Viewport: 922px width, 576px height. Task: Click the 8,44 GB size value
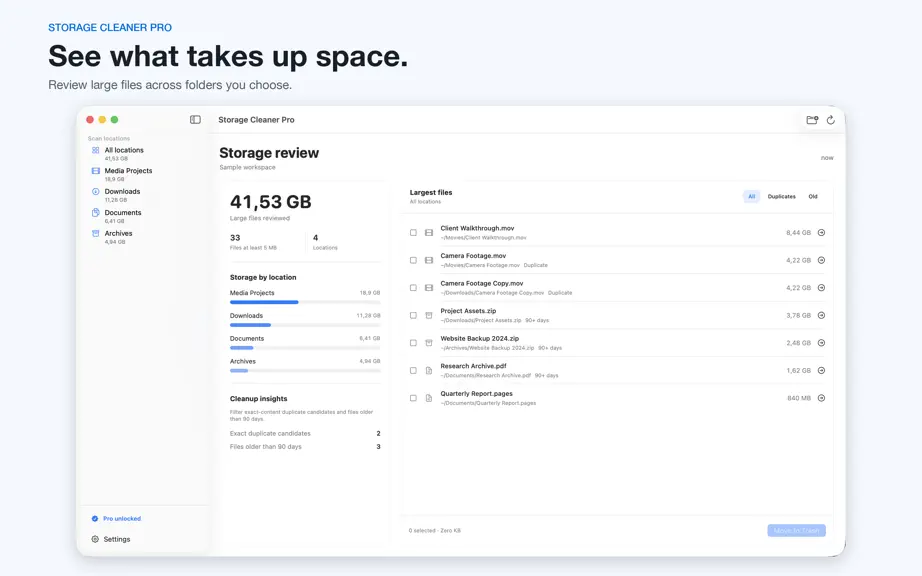798,233
